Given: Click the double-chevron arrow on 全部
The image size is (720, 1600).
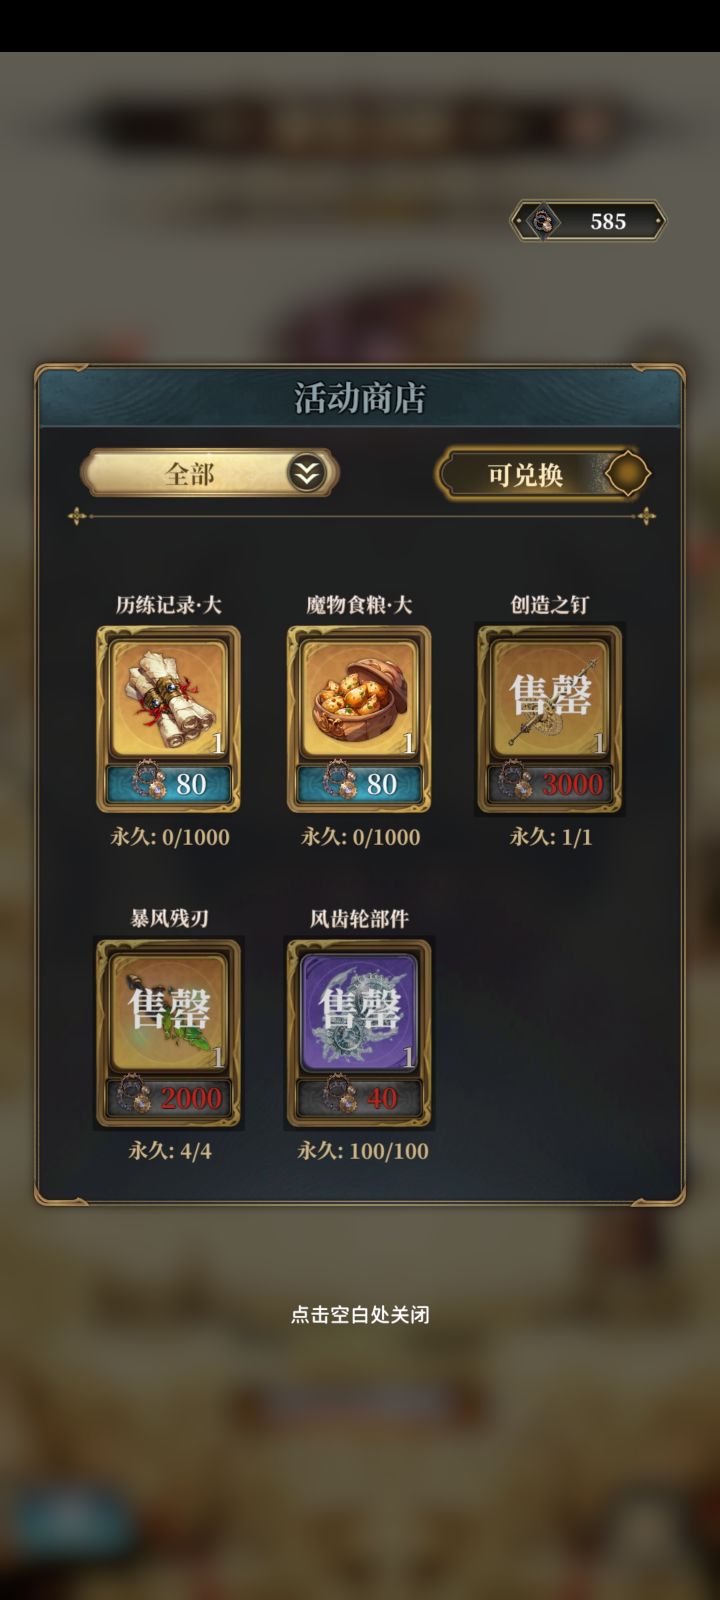Looking at the screenshot, I should (307, 473).
